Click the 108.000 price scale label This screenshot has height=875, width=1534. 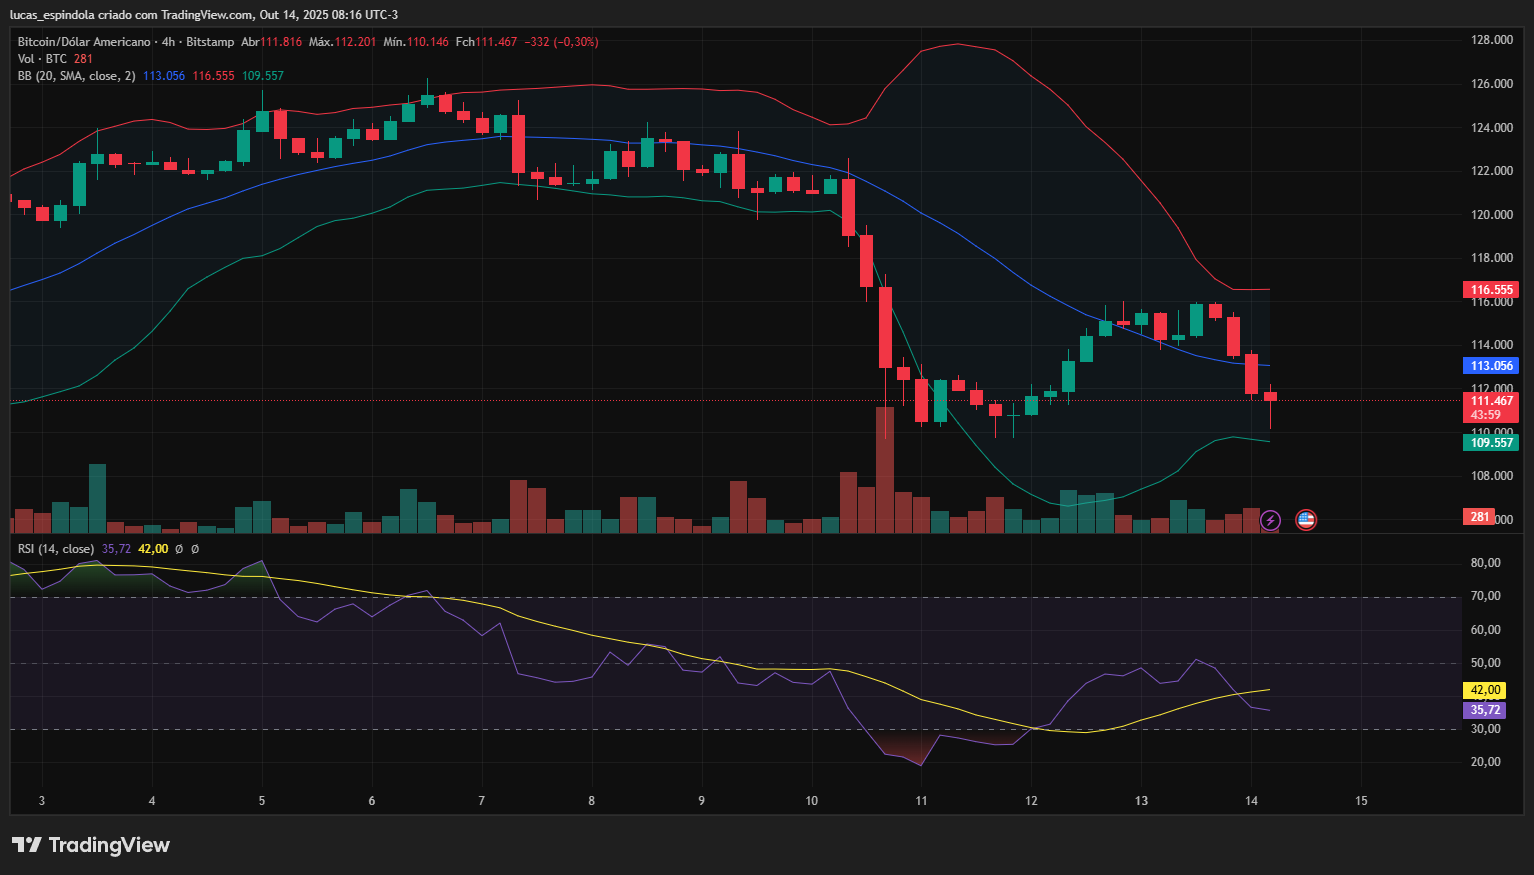point(1492,476)
